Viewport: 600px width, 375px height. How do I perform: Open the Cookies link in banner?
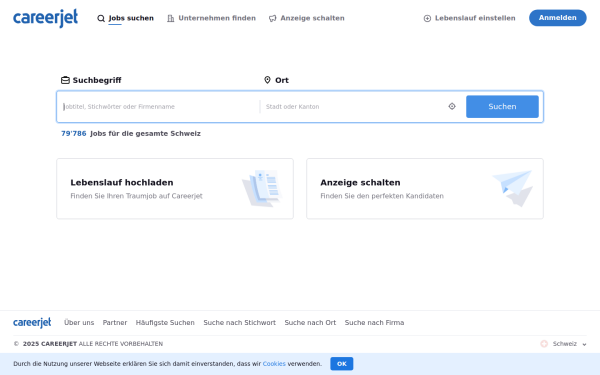point(274,364)
